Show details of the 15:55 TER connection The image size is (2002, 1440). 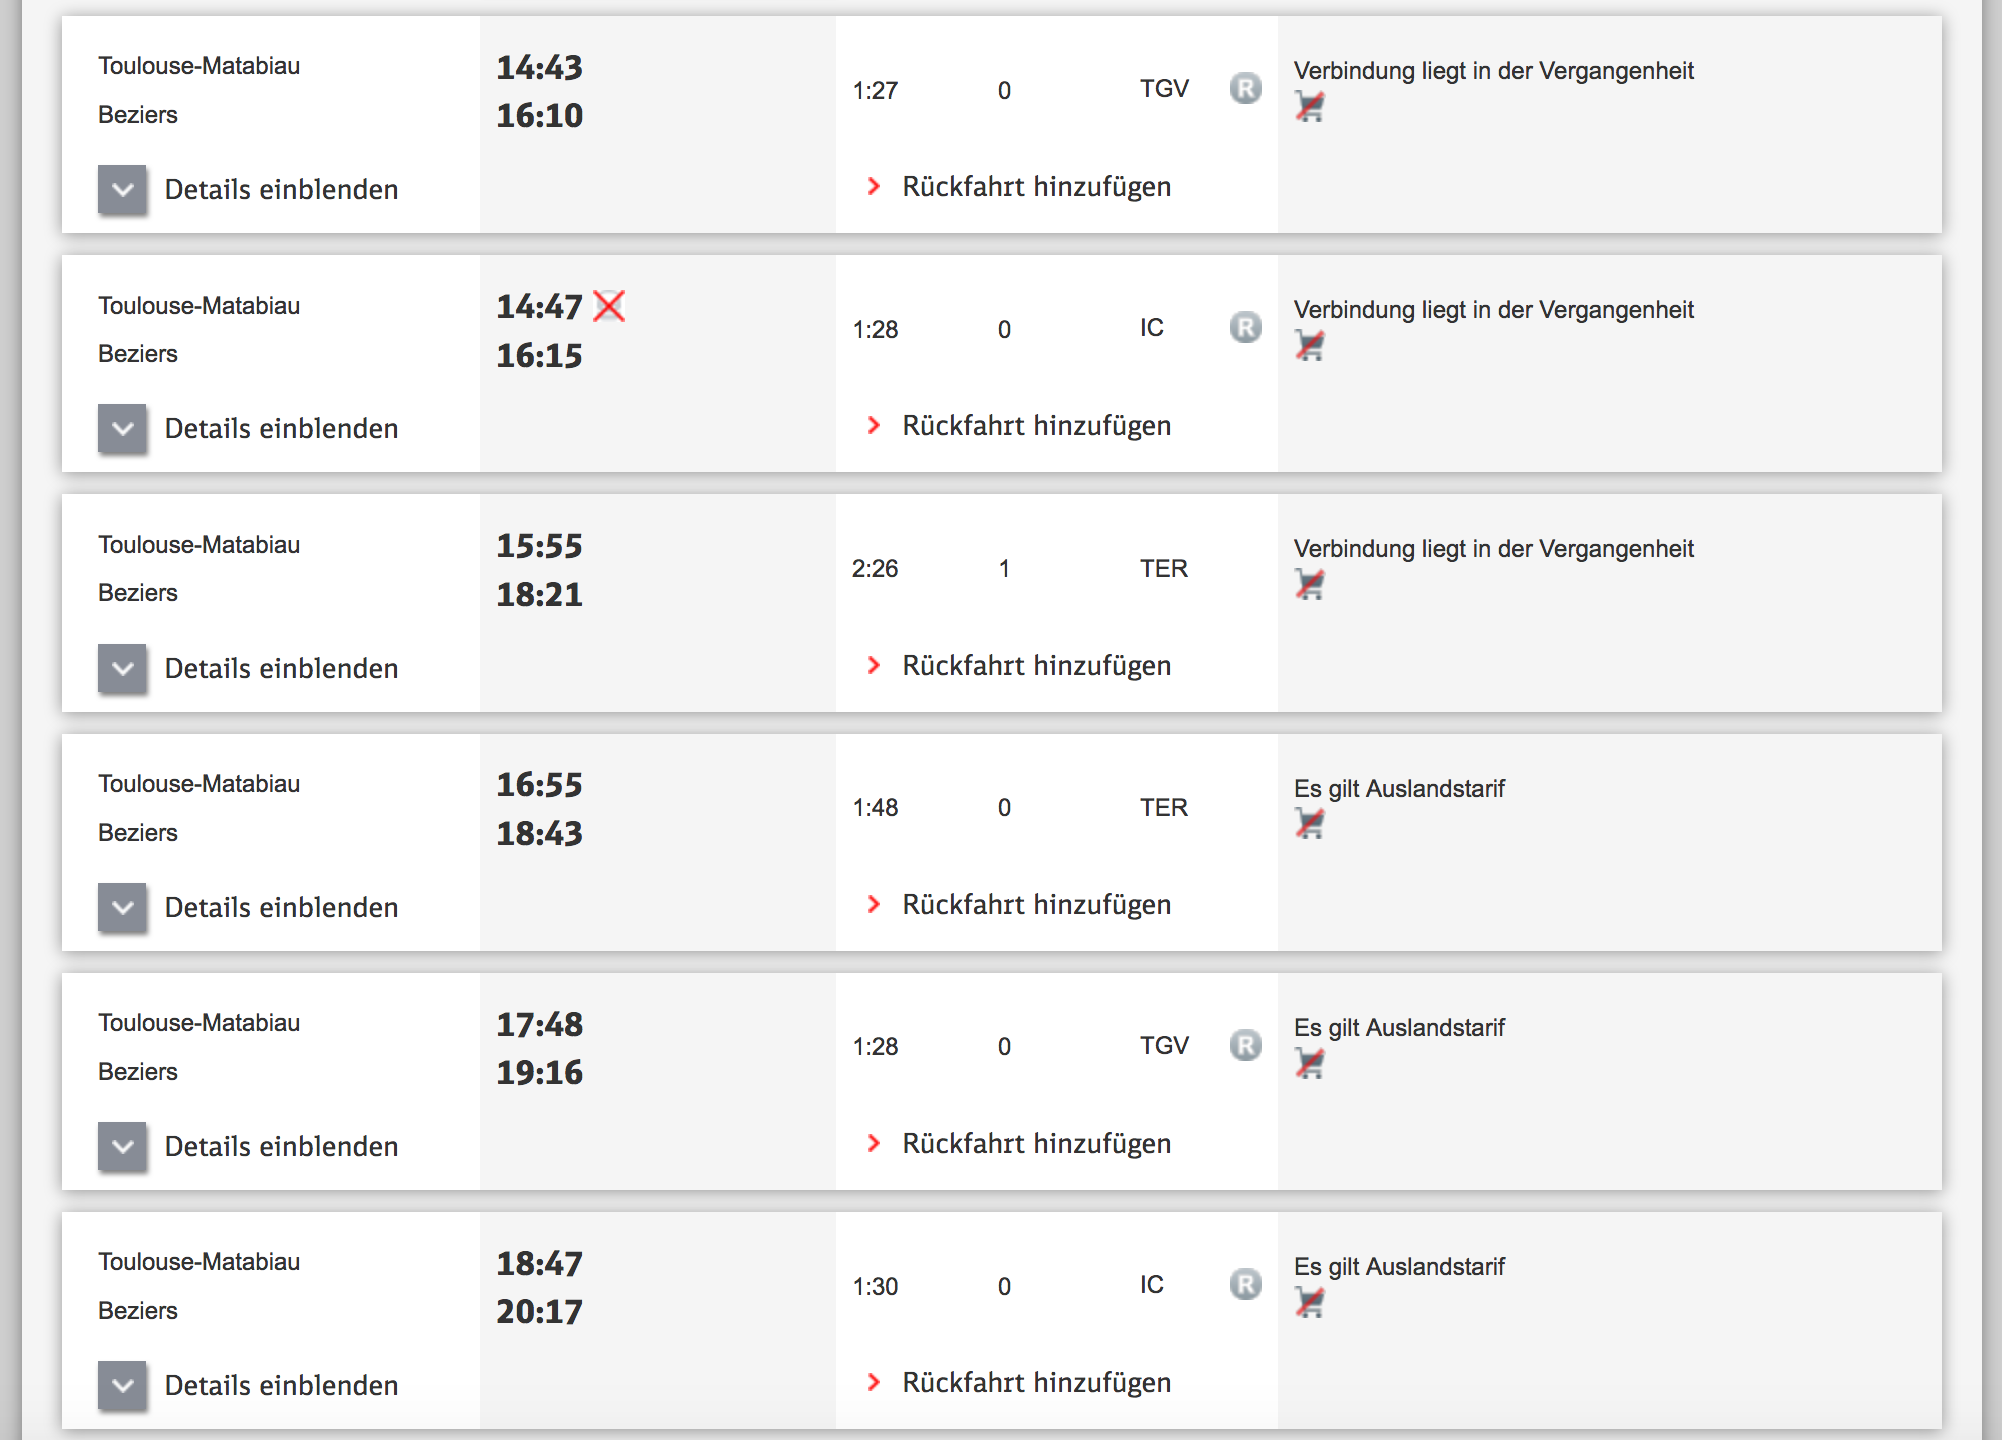pos(123,668)
